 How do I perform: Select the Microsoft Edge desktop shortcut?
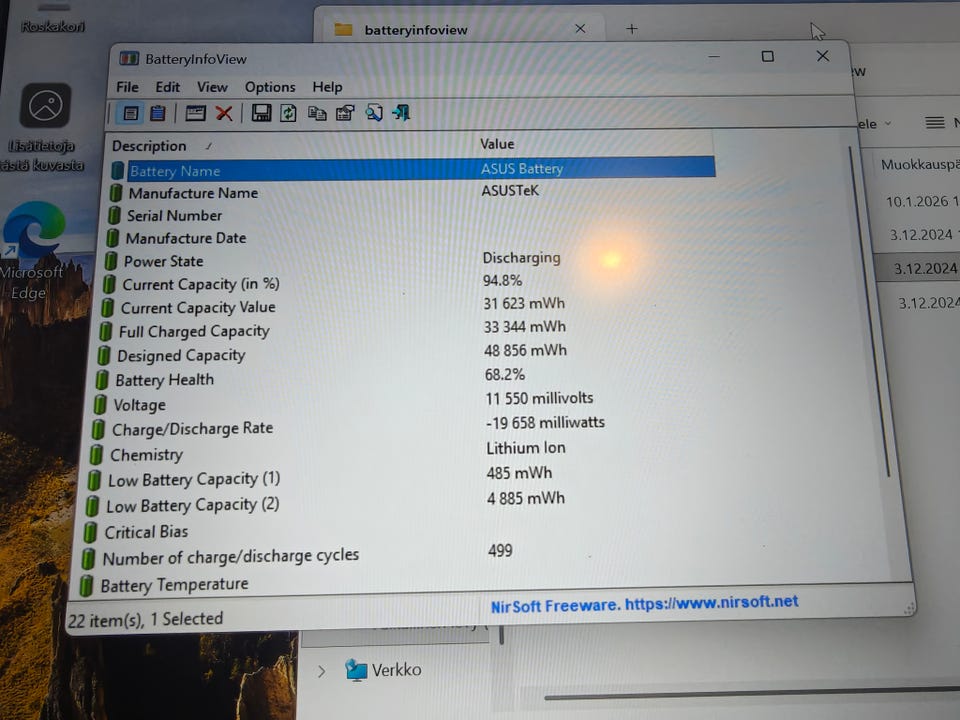pyautogui.click(x=31, y=251)
